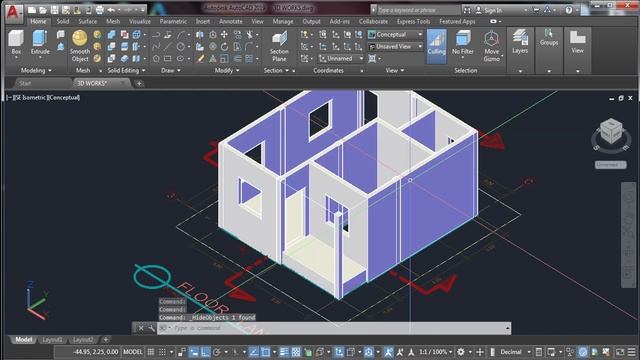The image size is (640, 360).
Task: Click the Groups panel button
Action: coord(549,38)
